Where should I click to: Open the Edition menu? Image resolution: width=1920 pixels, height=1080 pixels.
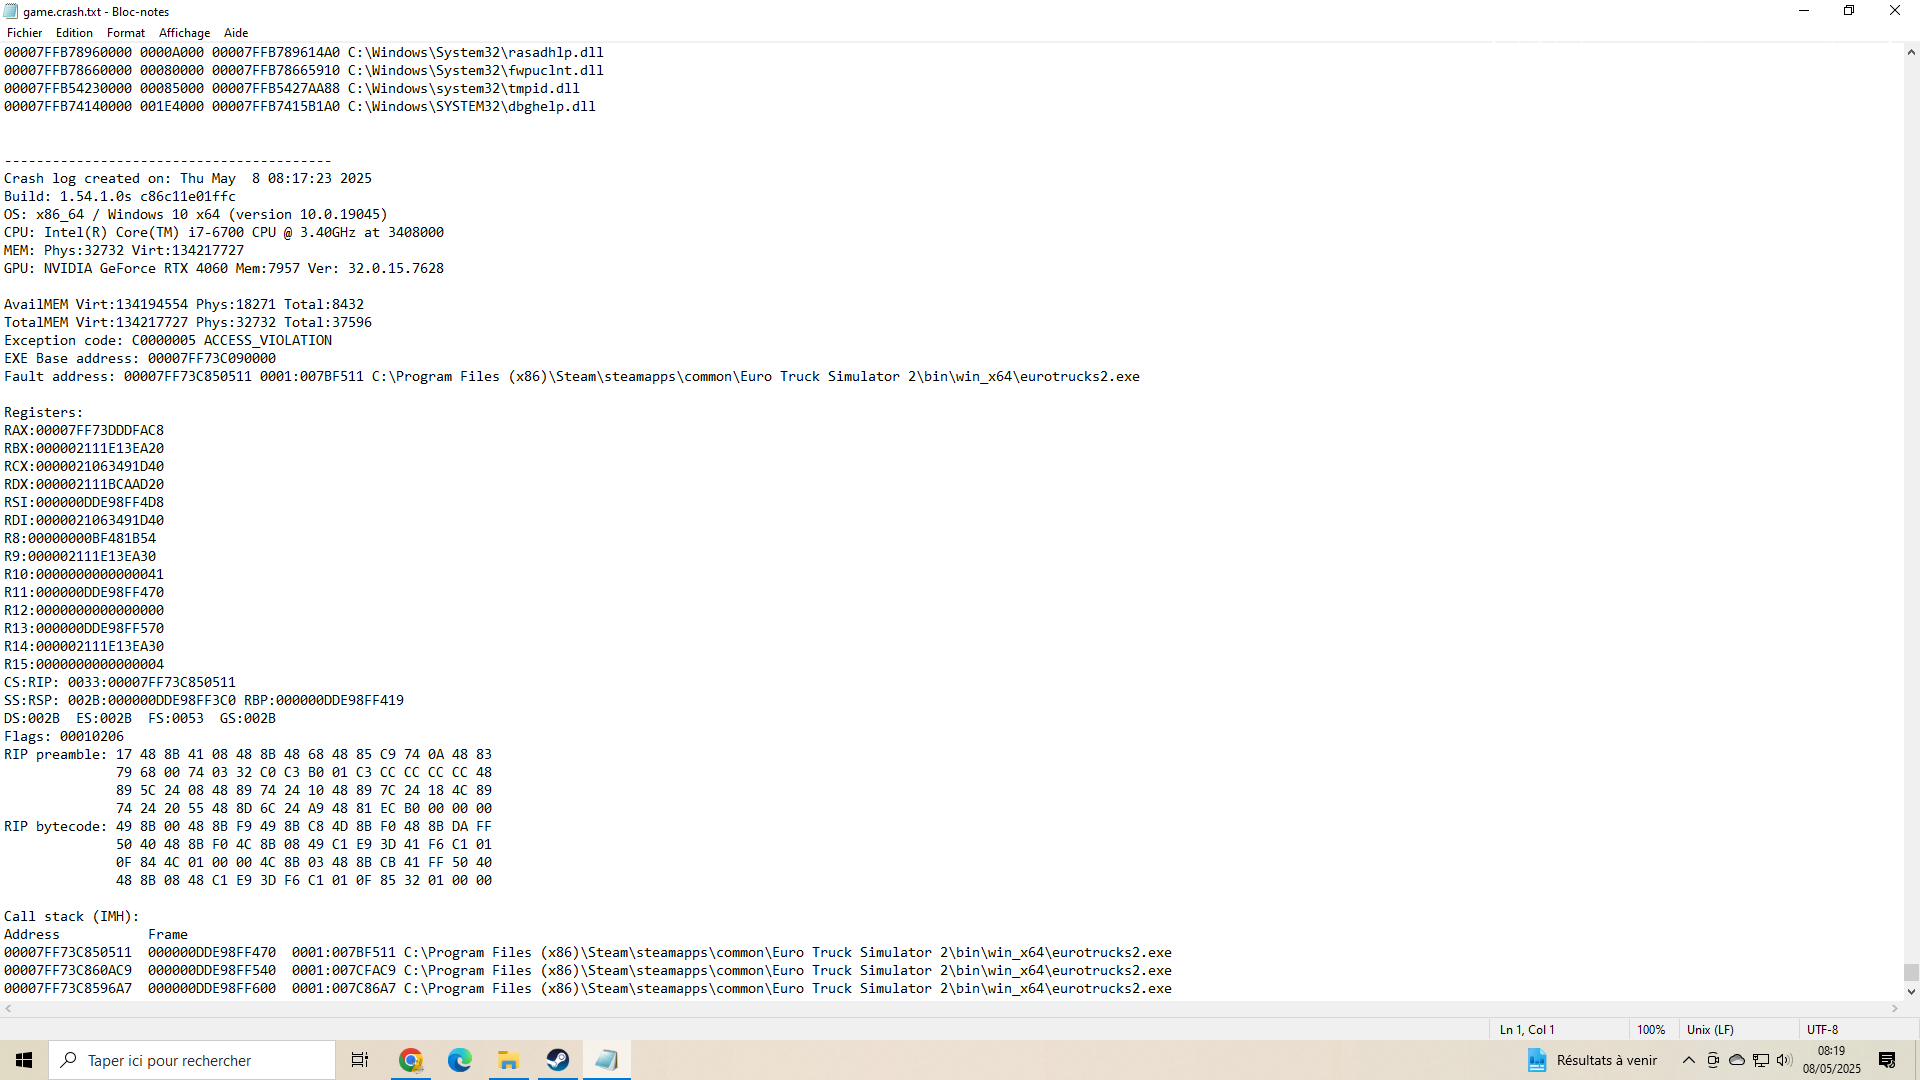click(74, 33)
